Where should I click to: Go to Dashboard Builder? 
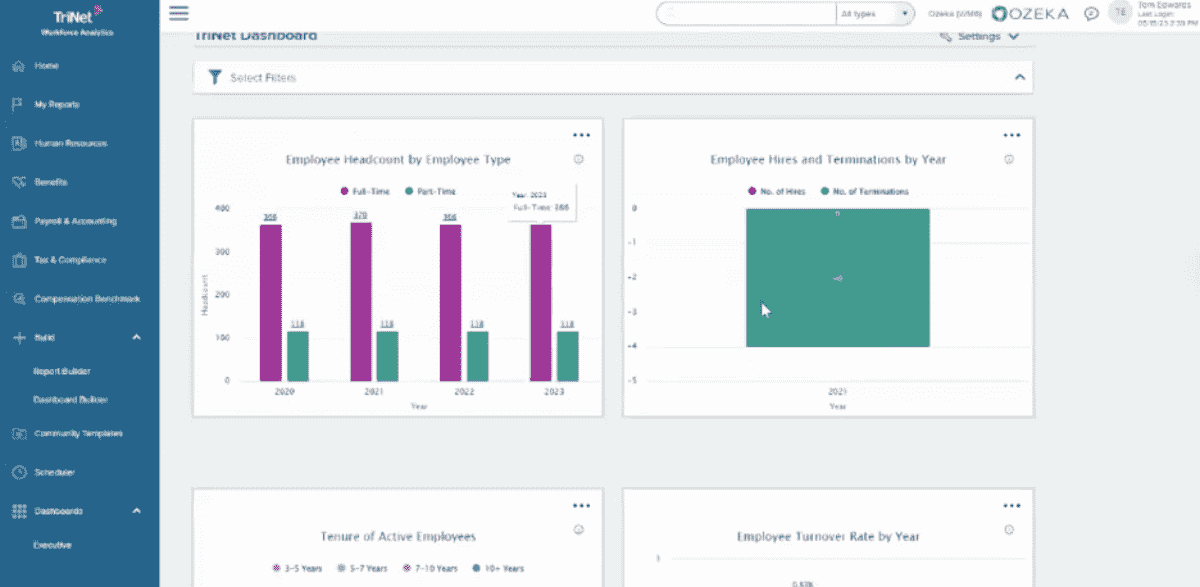[70, 400]
